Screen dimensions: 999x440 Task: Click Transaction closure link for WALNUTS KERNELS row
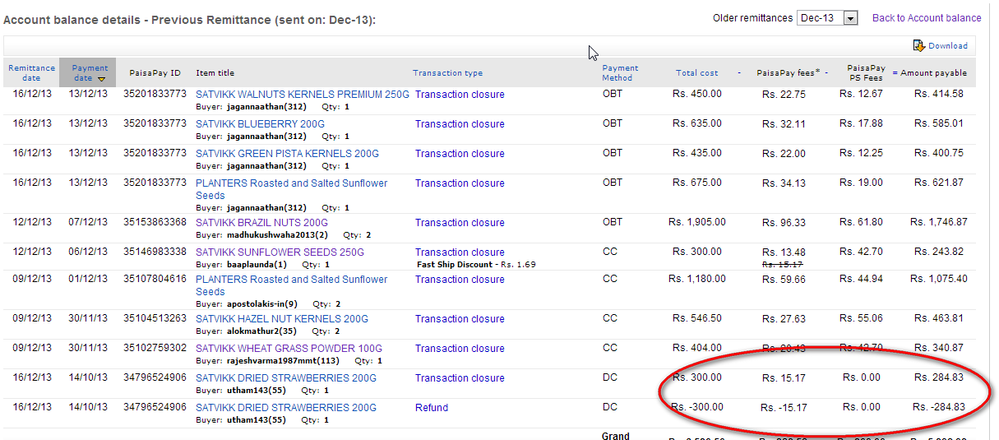coord(459,94)
